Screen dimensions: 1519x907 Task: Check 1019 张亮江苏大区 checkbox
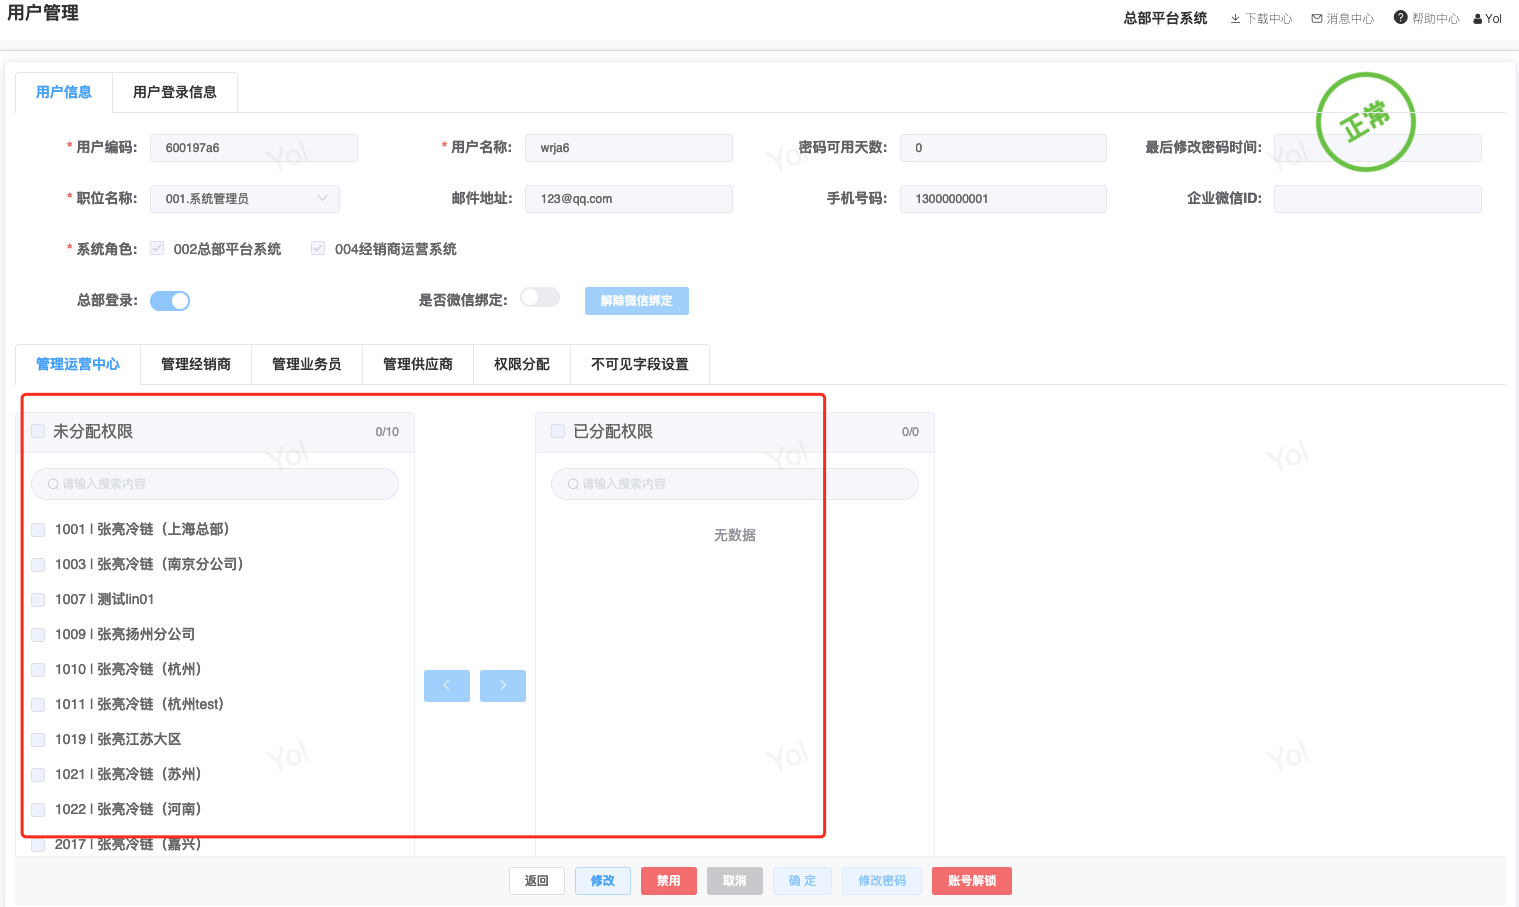pyautogui.click(x=38, y=740)
